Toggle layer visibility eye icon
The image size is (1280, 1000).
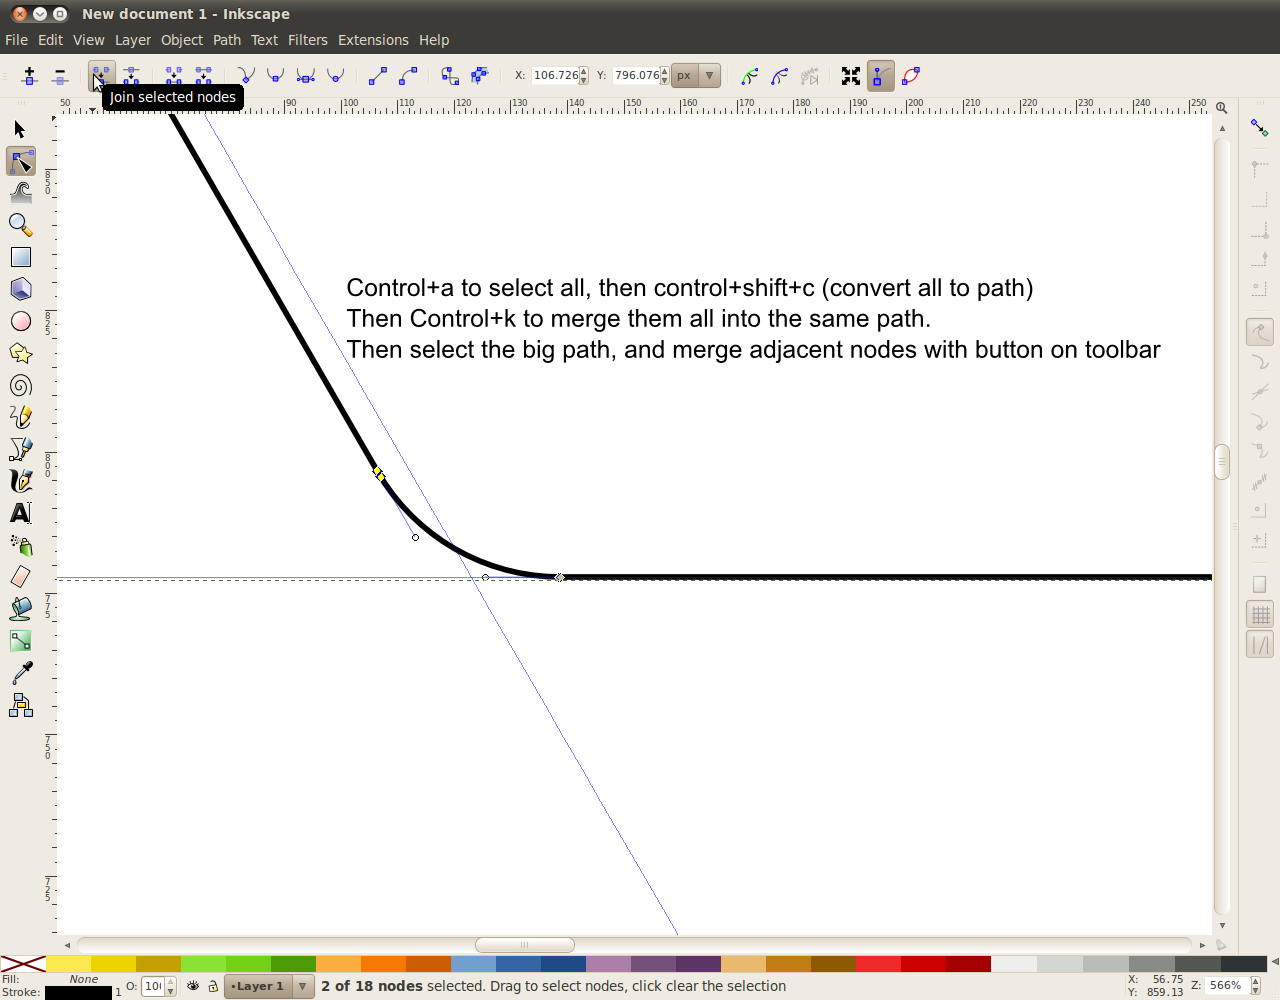click(x=193, y=986)
